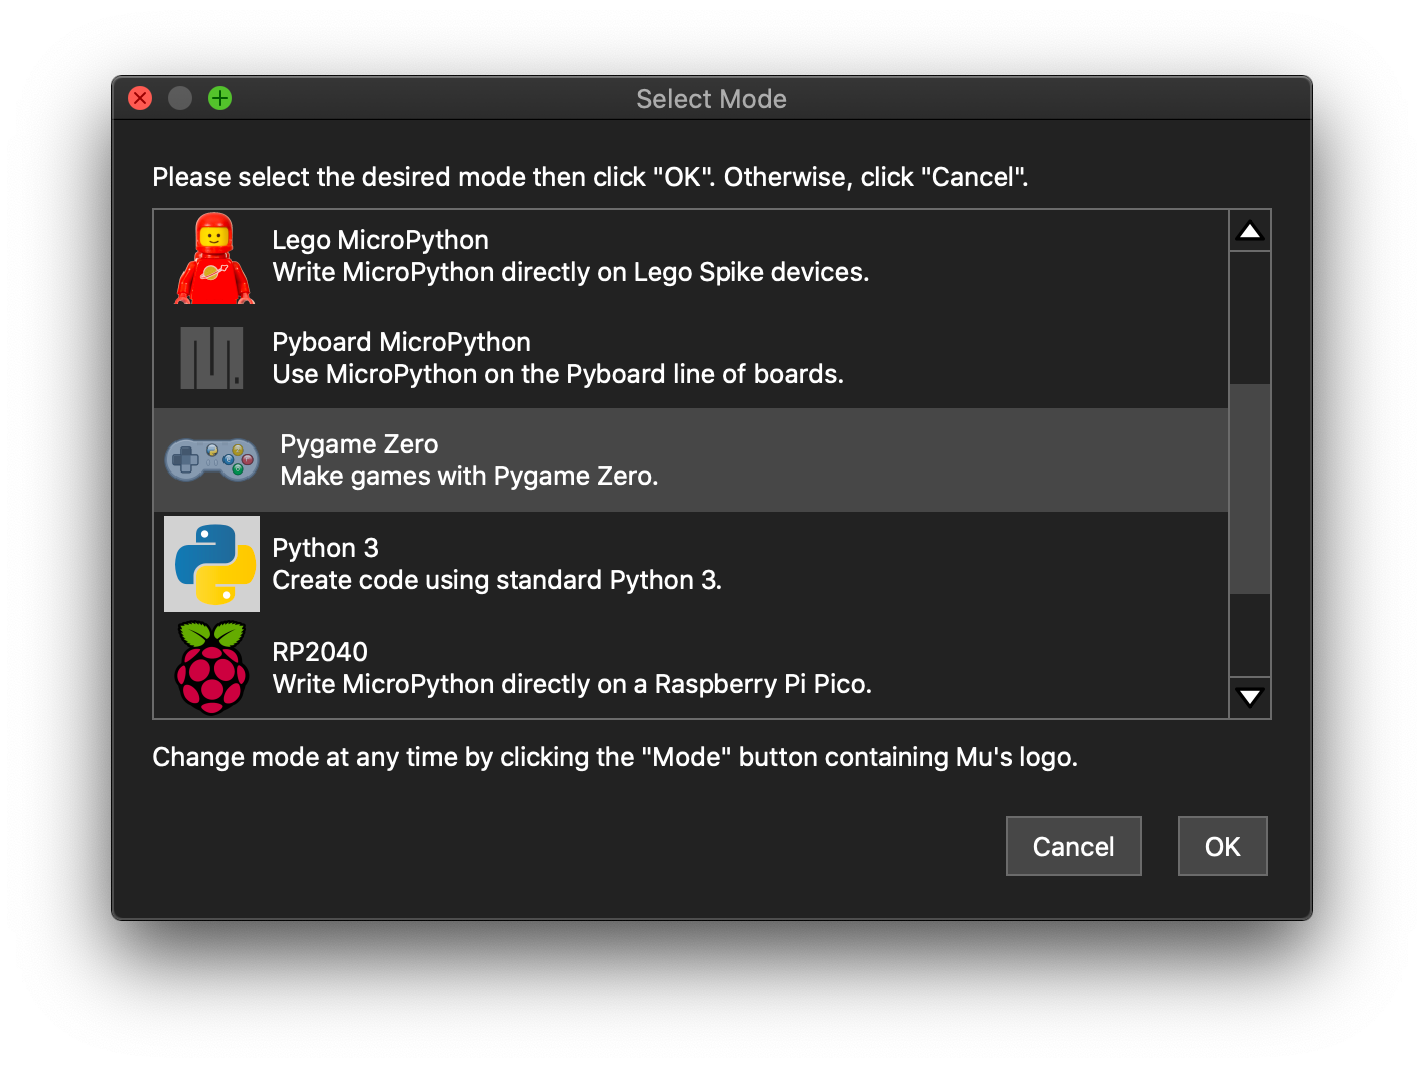Click the Pygame Zero gamepad icon
The width and height of the screenshot is (1424, 1068).
211,460
